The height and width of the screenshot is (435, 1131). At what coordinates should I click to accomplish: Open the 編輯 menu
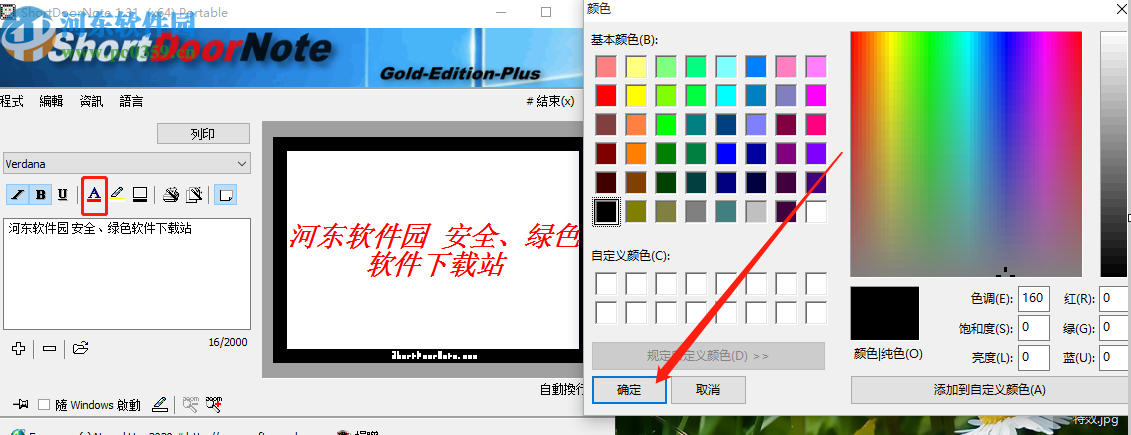51,102
